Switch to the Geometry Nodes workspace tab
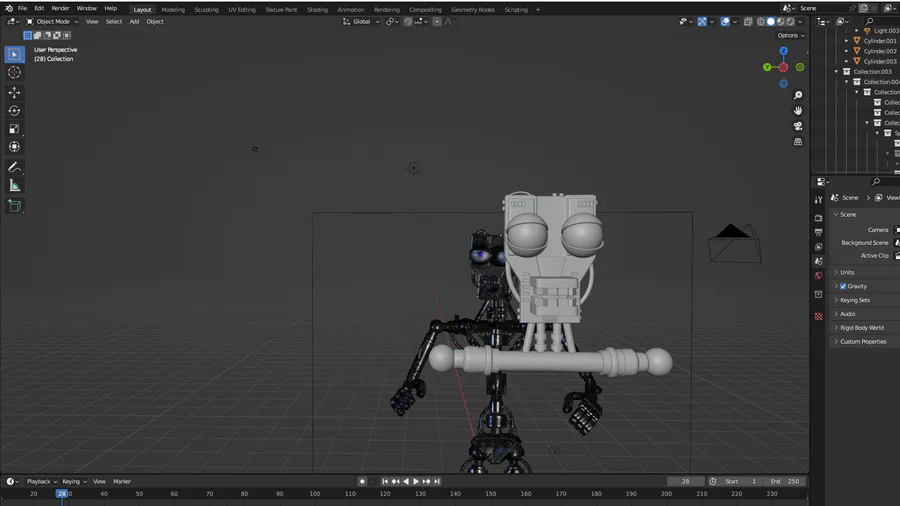 472,10
